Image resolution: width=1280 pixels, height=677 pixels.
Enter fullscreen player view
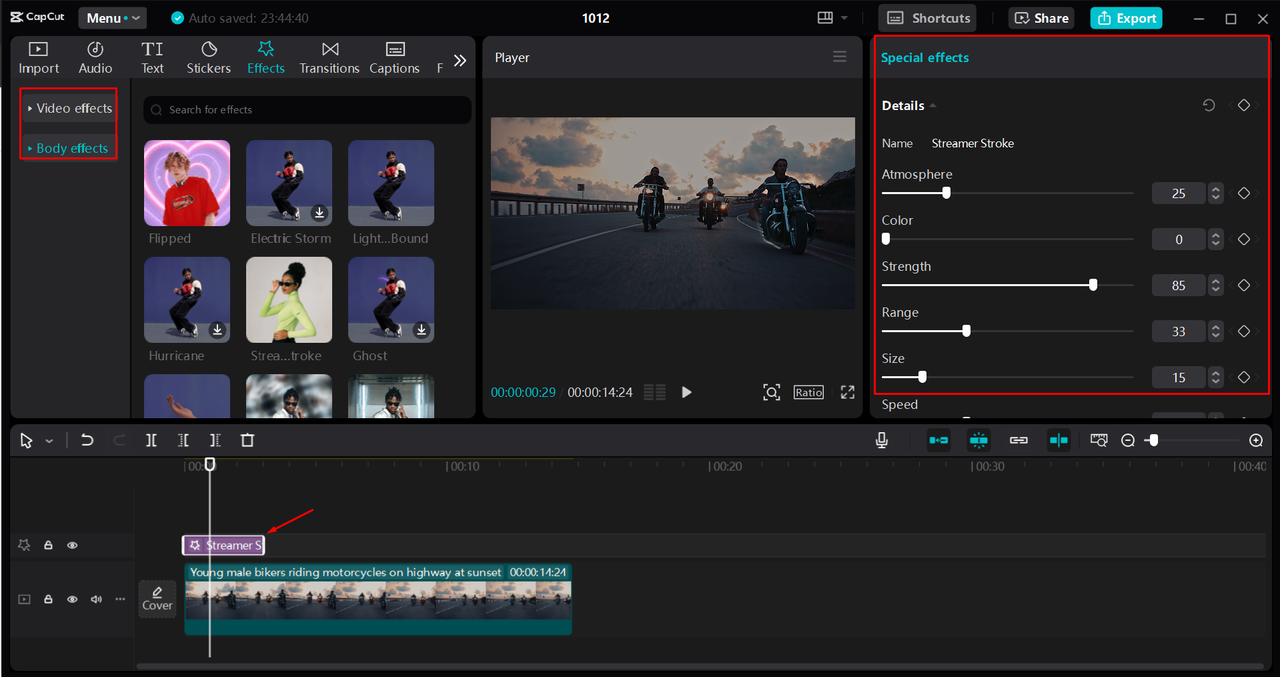click(848, 392)
